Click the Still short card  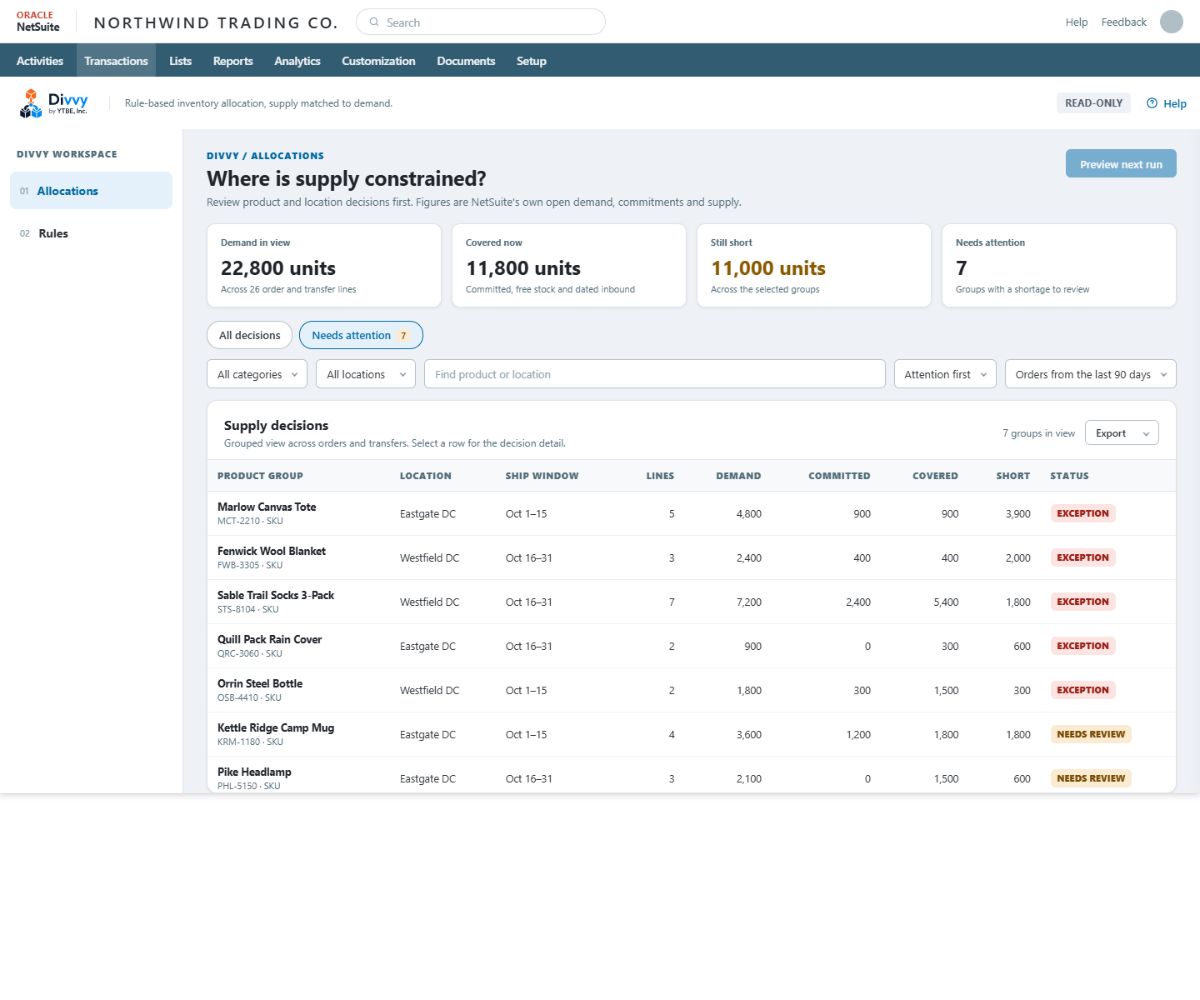click(x=814, y=265)
